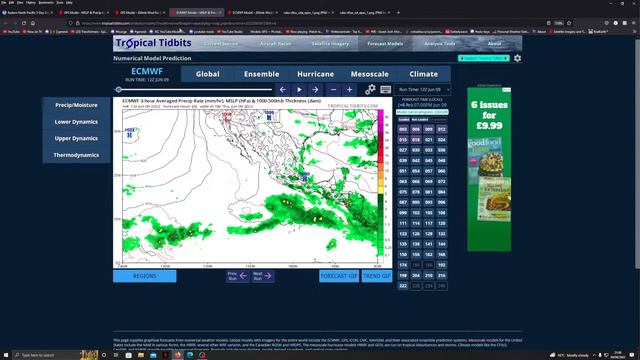Open the Satellite Imagery menu
Image resolution: width=640 pixels, height=360 pixels.
coord(330,44)
